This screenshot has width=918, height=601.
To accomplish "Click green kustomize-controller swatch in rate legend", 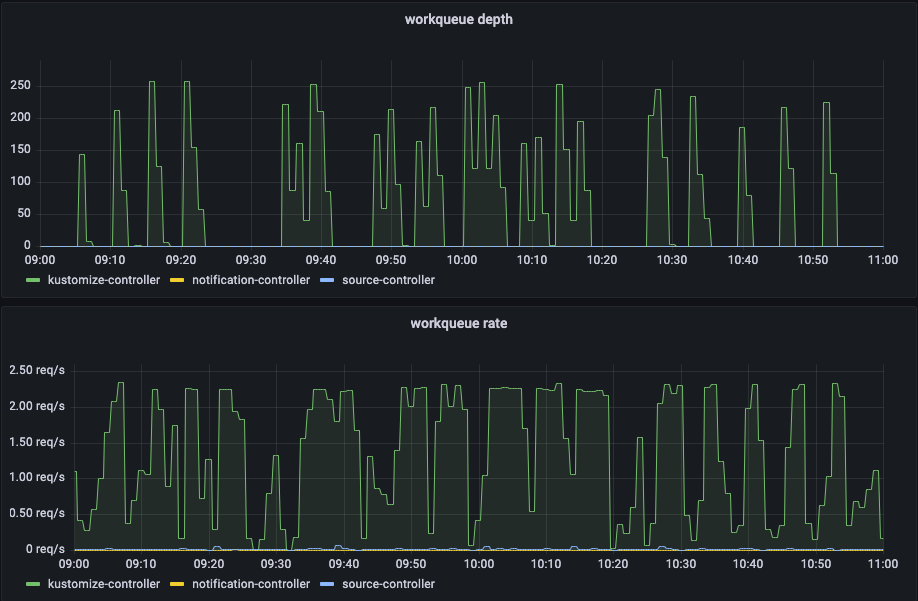I will tap(33, 584).
